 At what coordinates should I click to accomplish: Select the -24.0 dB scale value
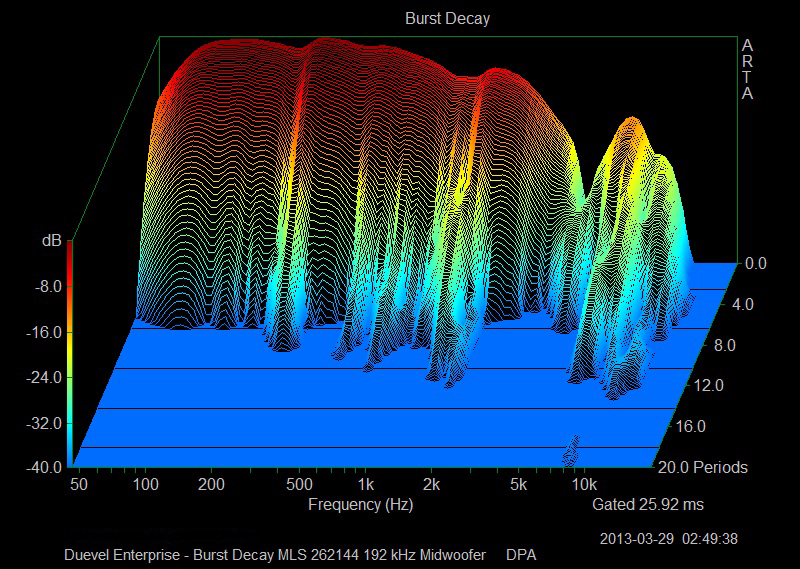click(x=44, y=378)
